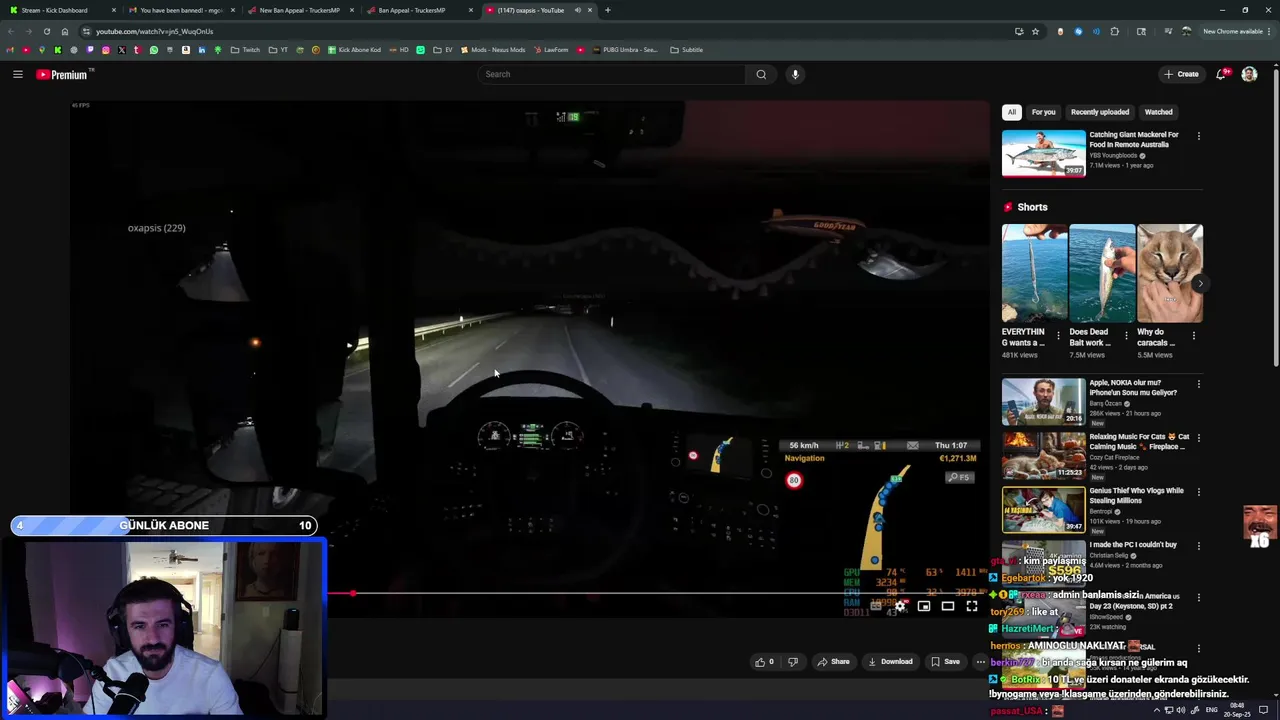This screenshot has height=720, width=1280.
Task: Click the red video progress scrubber
Action: tap(352, 593)
